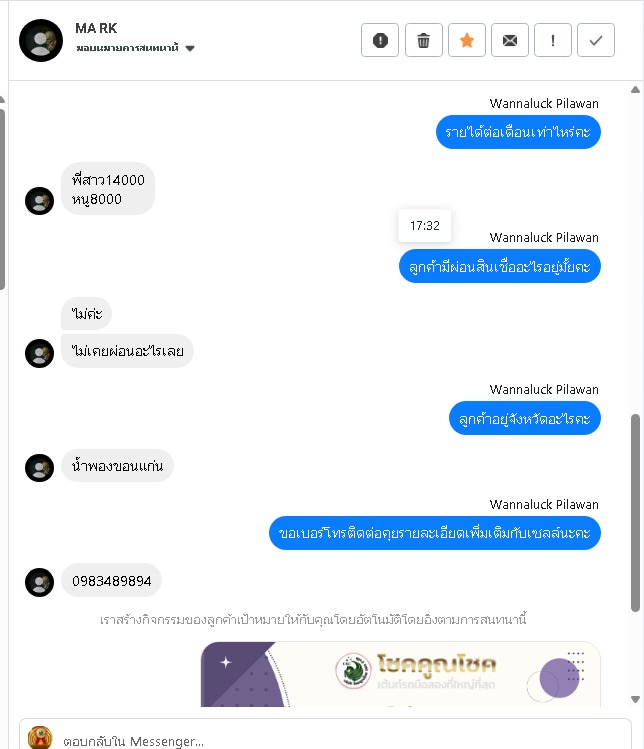The height and width of the screenshot is (749, 644).
Task: Mark as unread with envelope icon
Action: [510, 40]
